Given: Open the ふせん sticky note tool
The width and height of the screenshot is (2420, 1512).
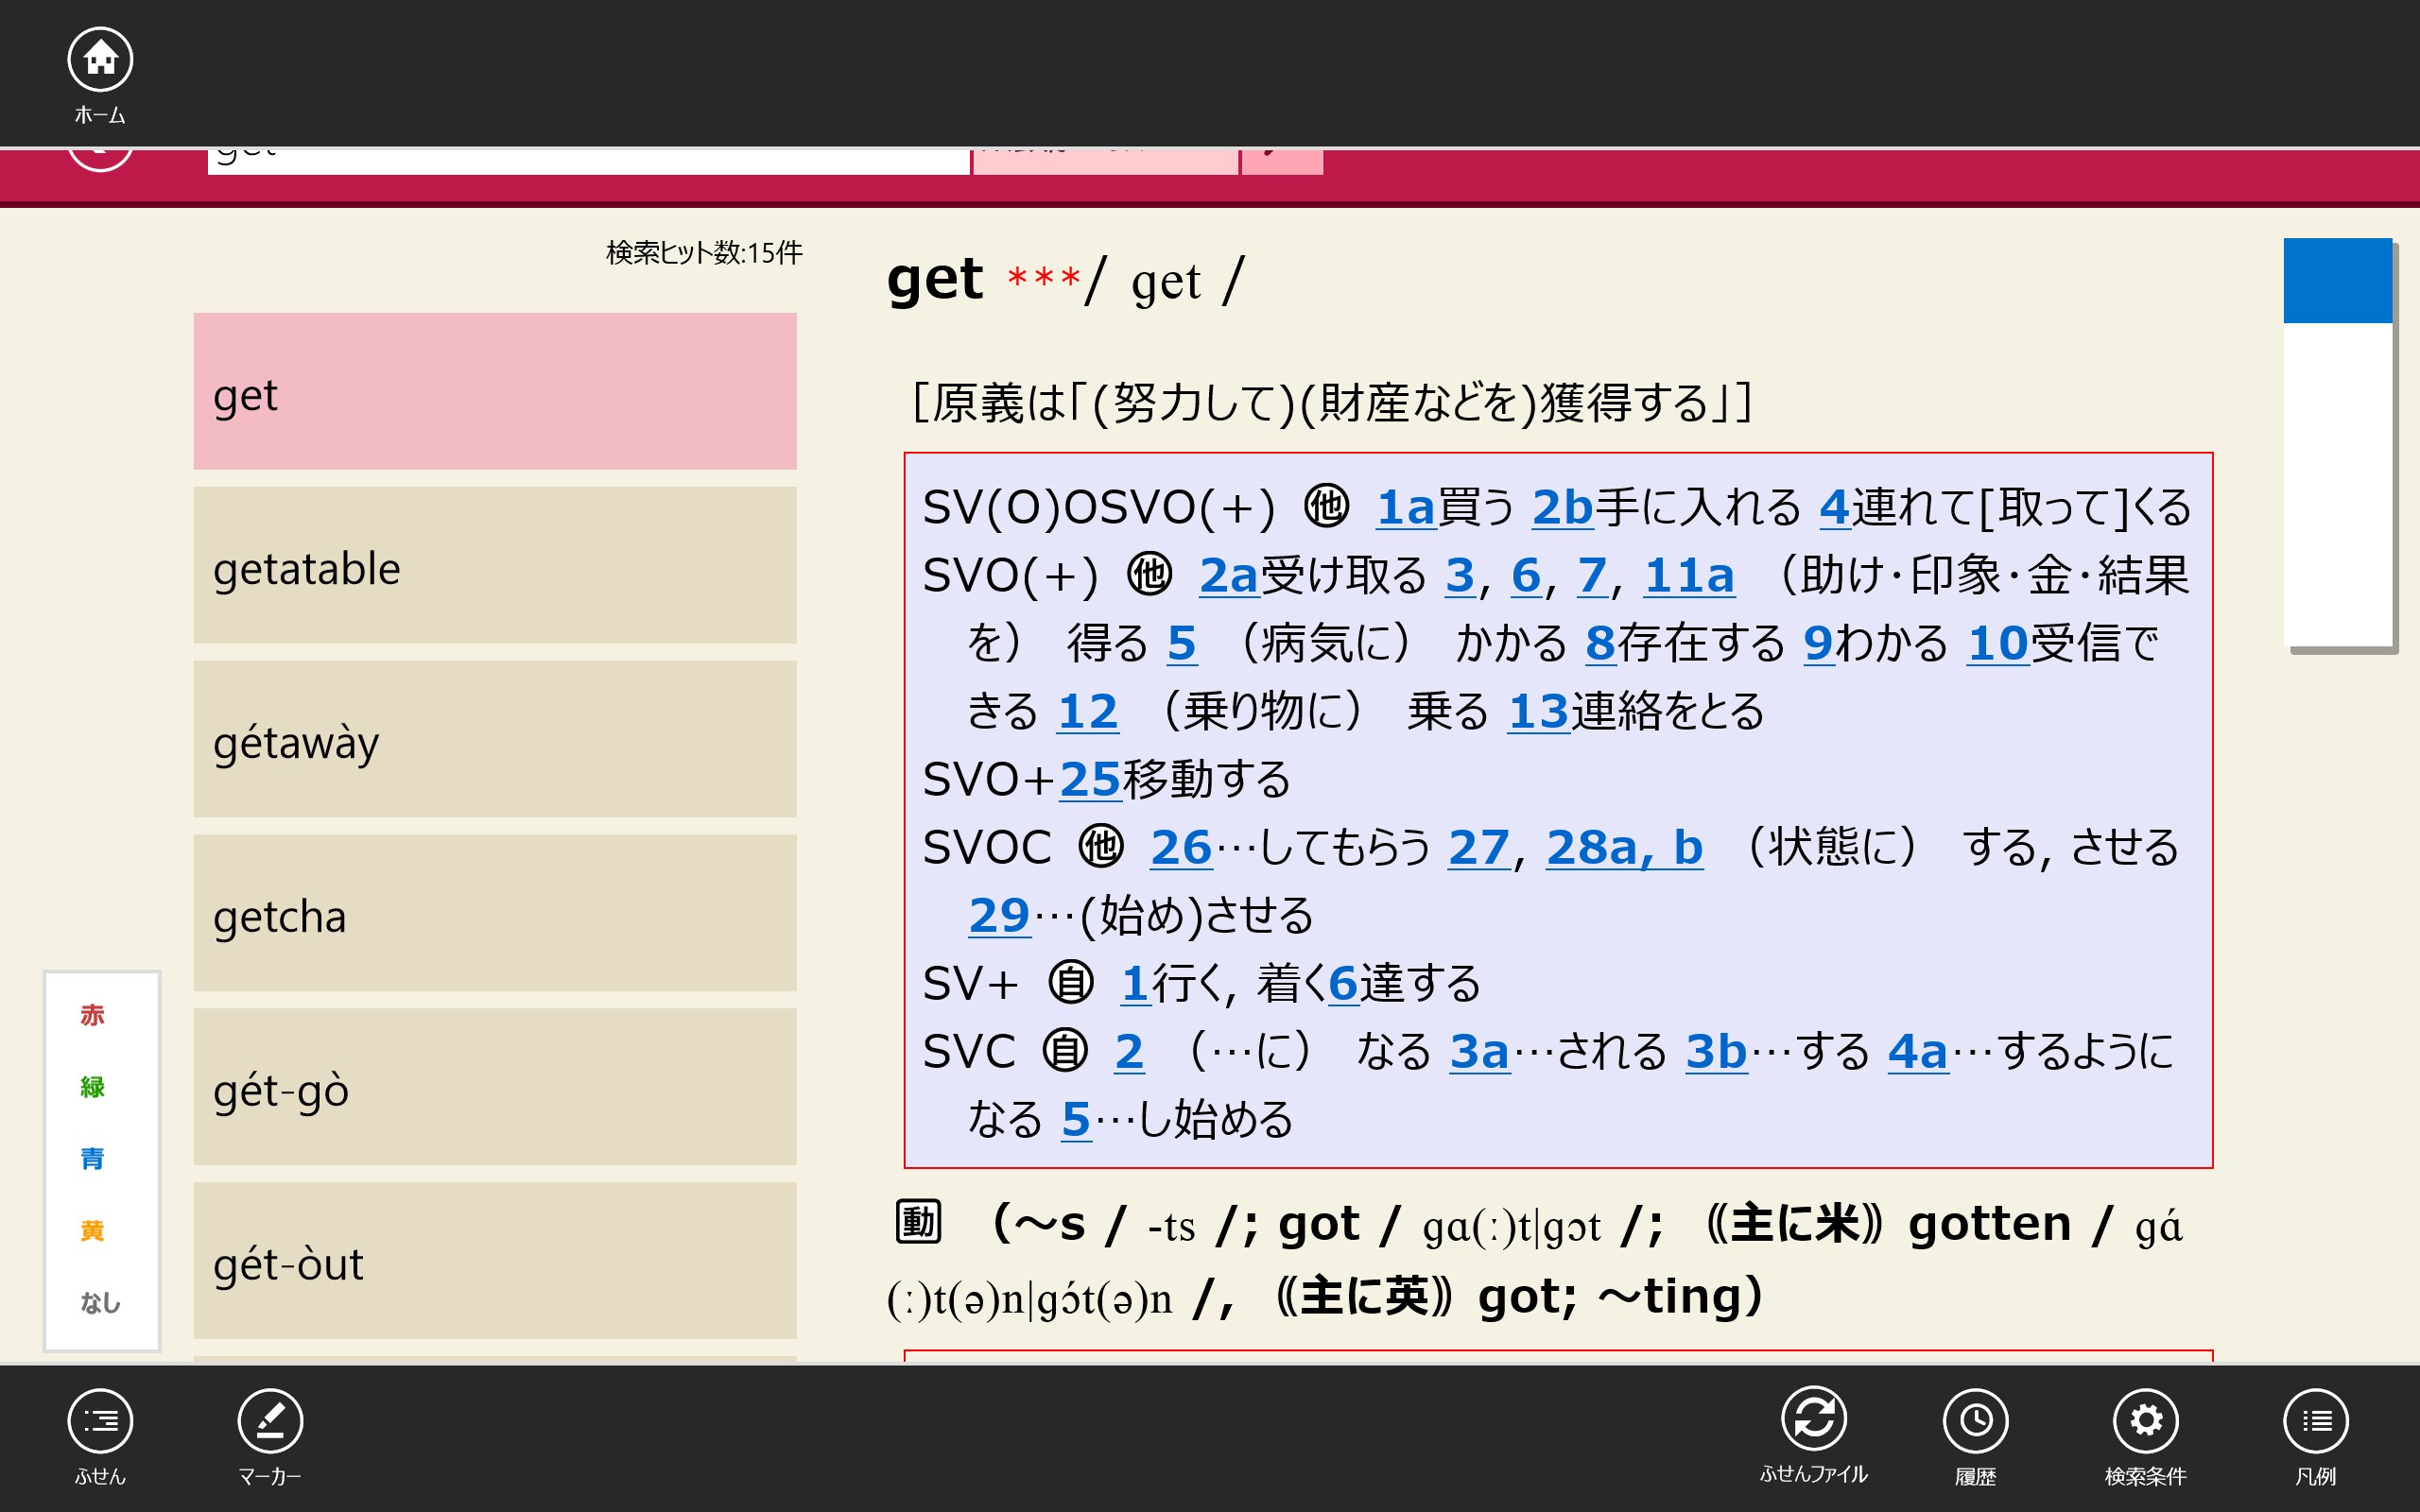Looking at the screenshot, I should tap(100, 1420).
